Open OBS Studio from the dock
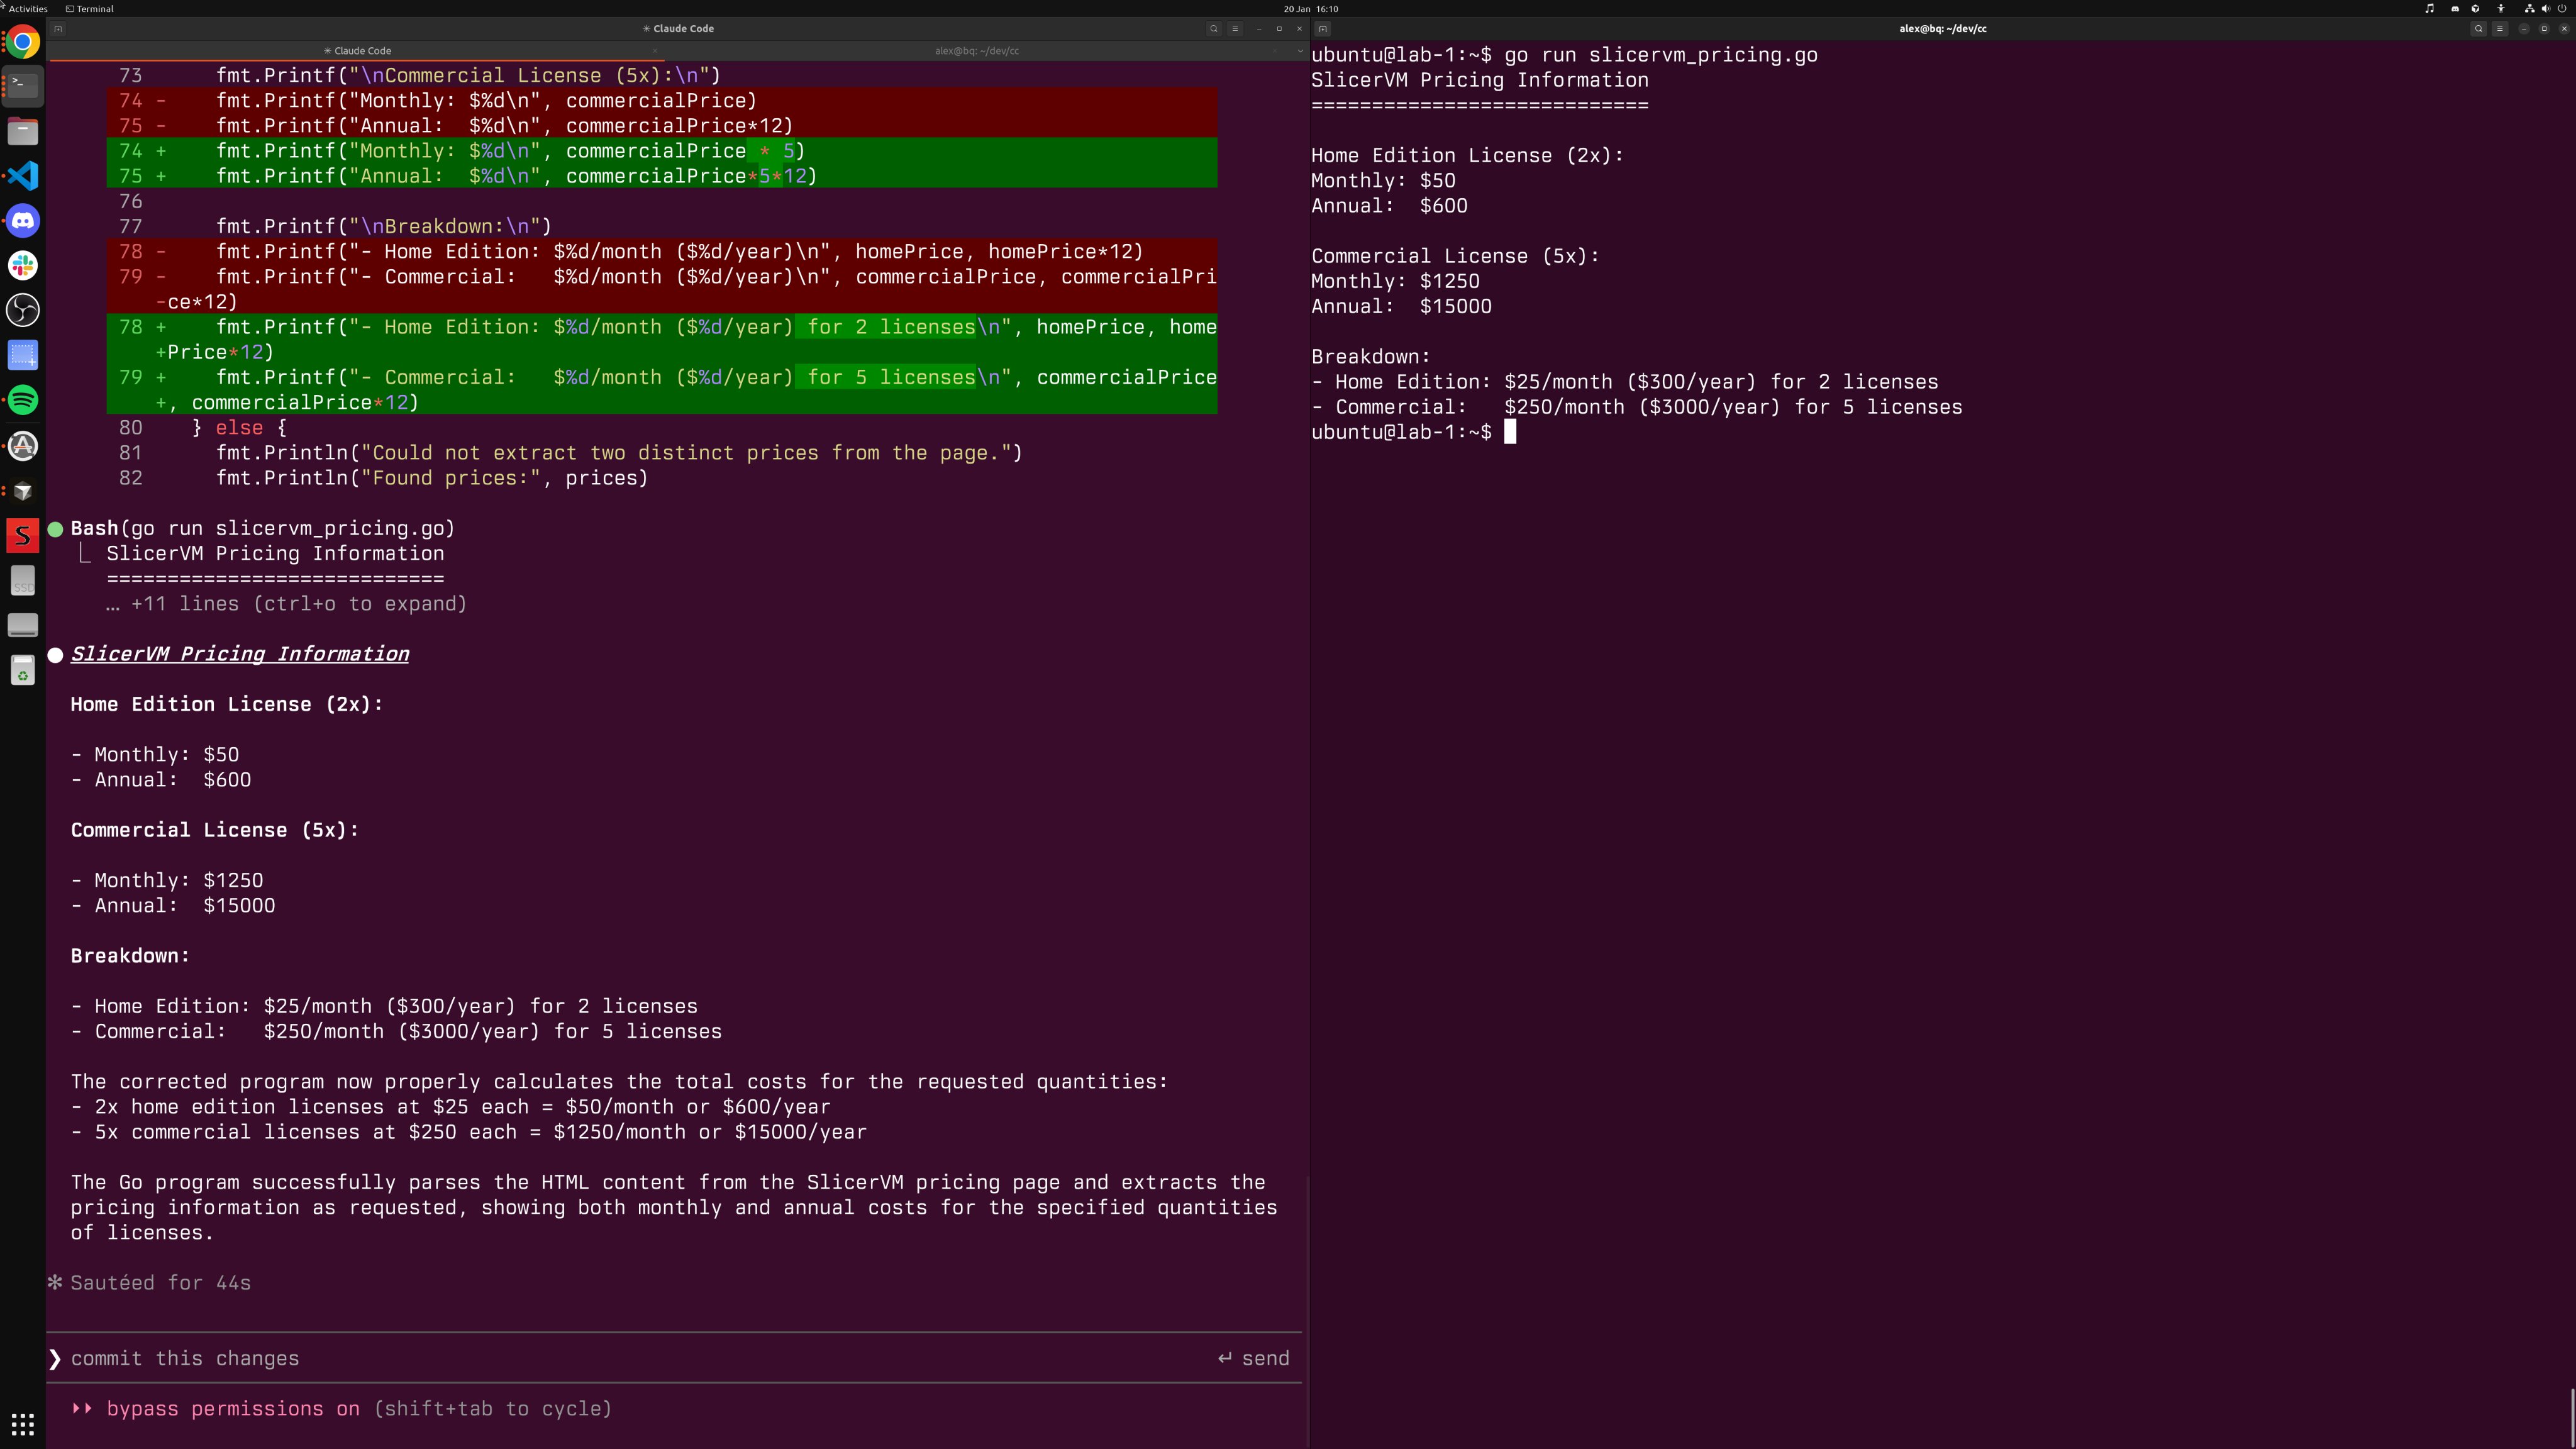 coord(23,310)
